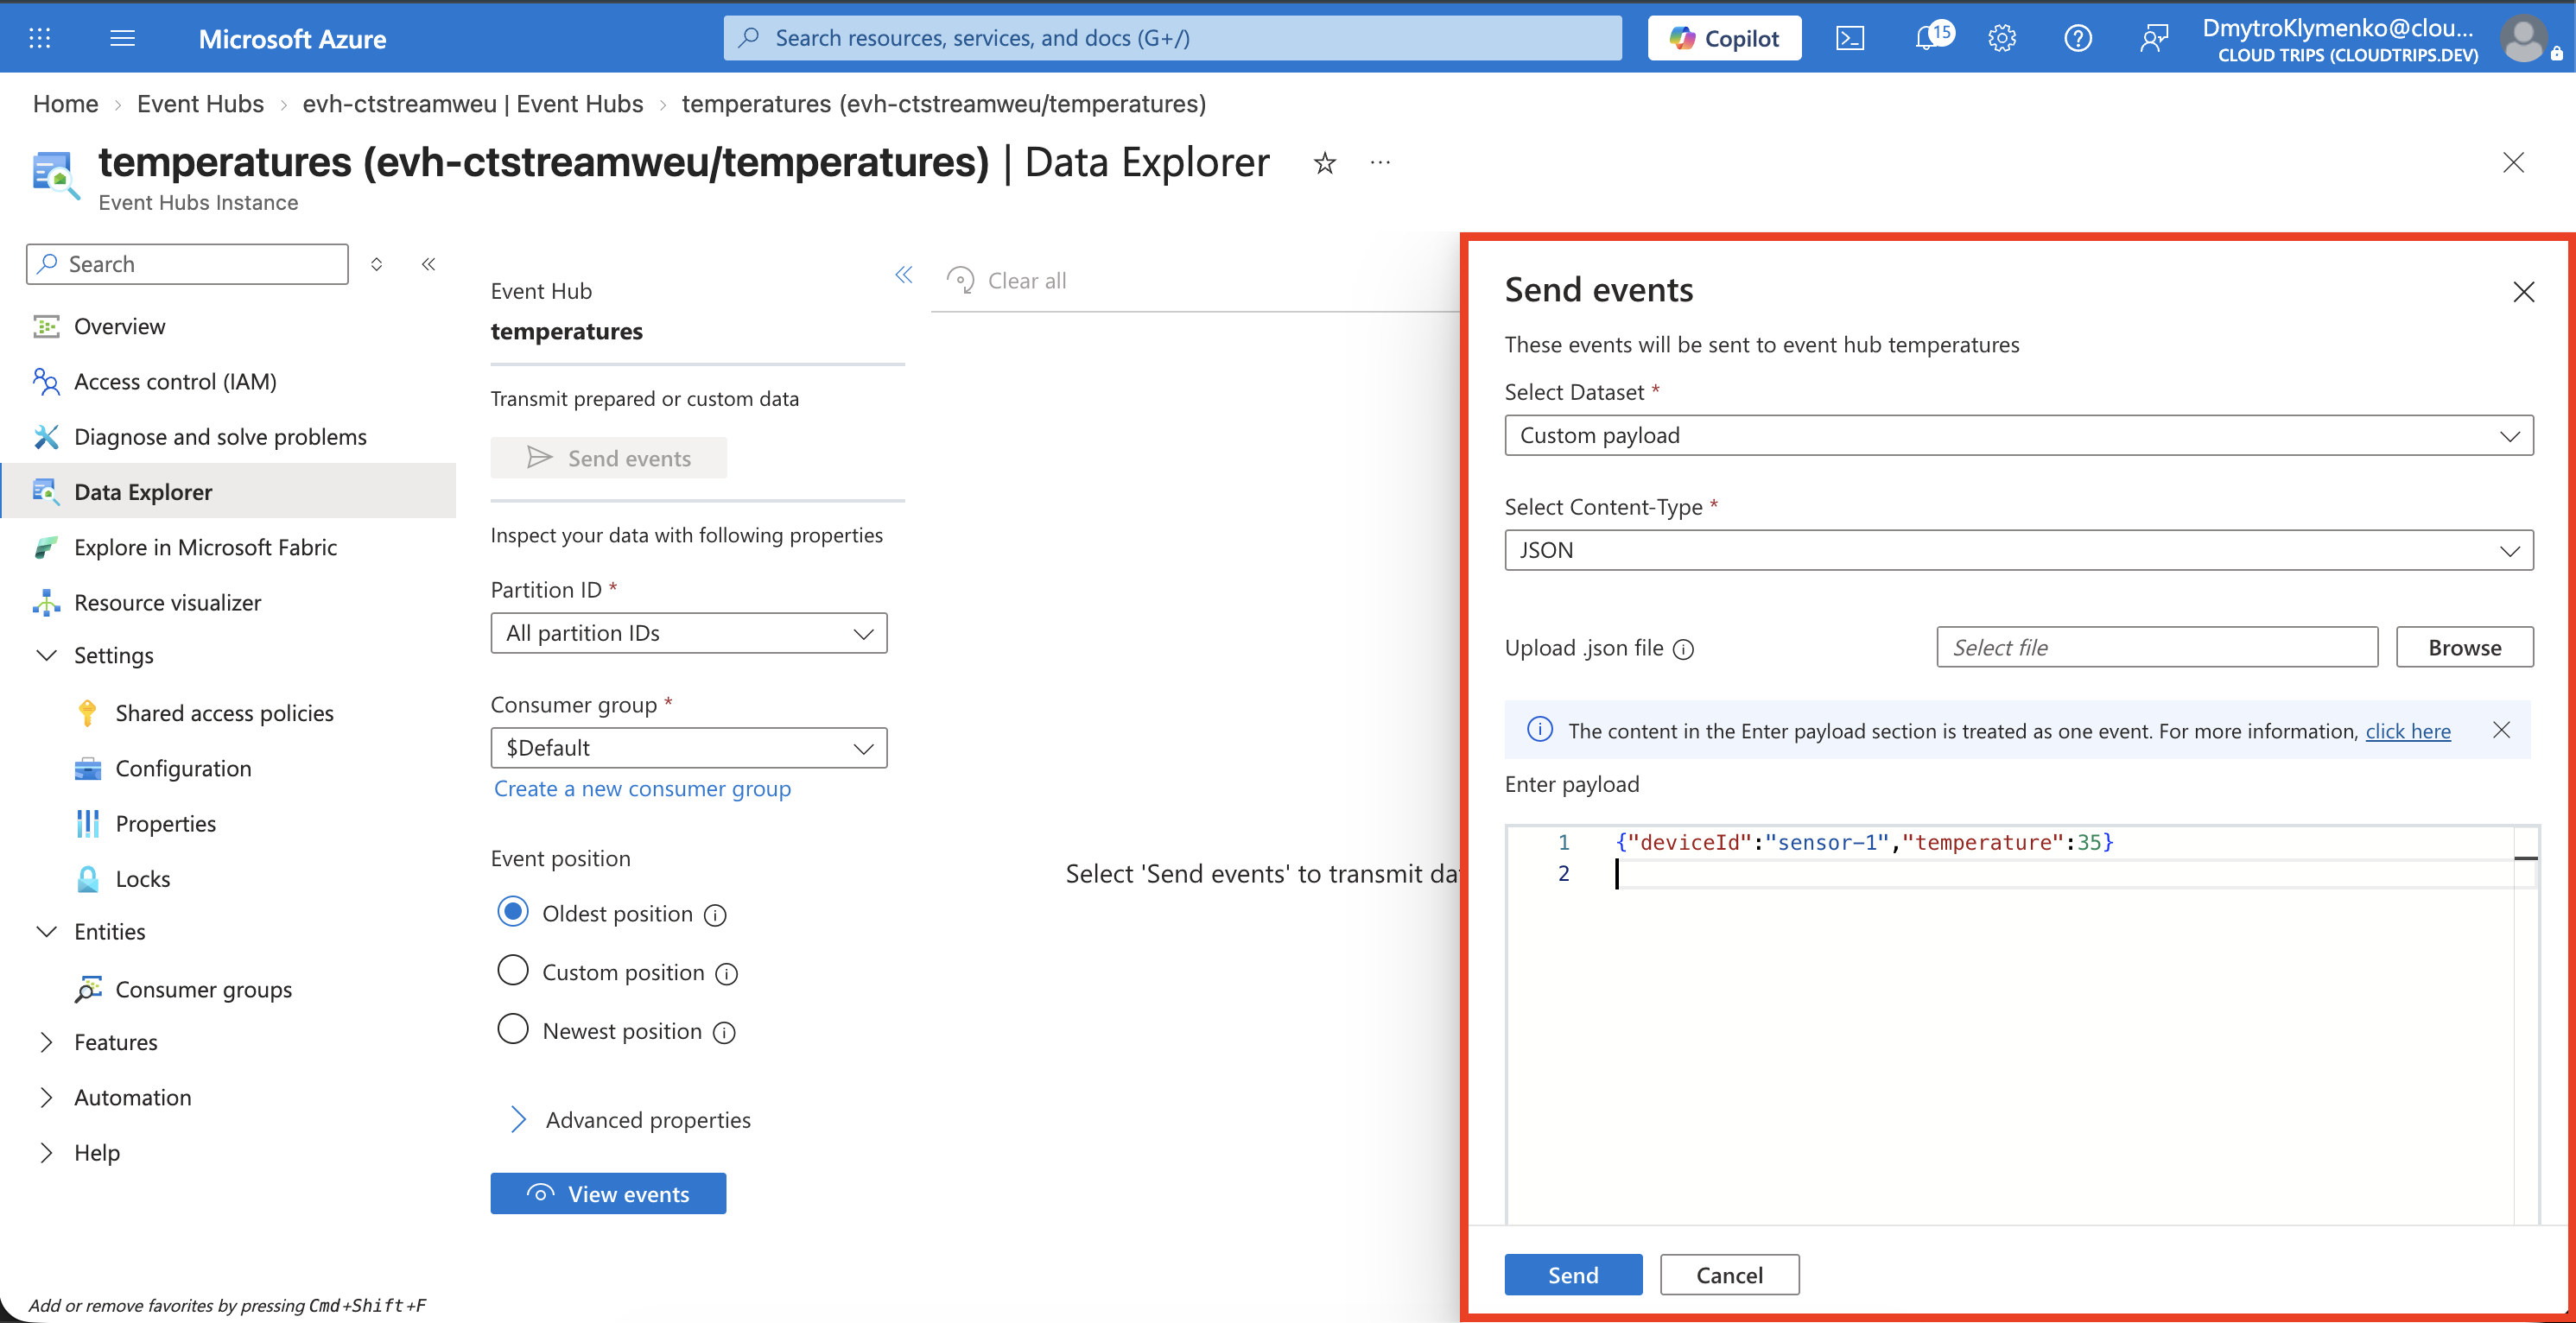Select Data Explorer menu item
2576x1323 pixels.
(230, 492)
